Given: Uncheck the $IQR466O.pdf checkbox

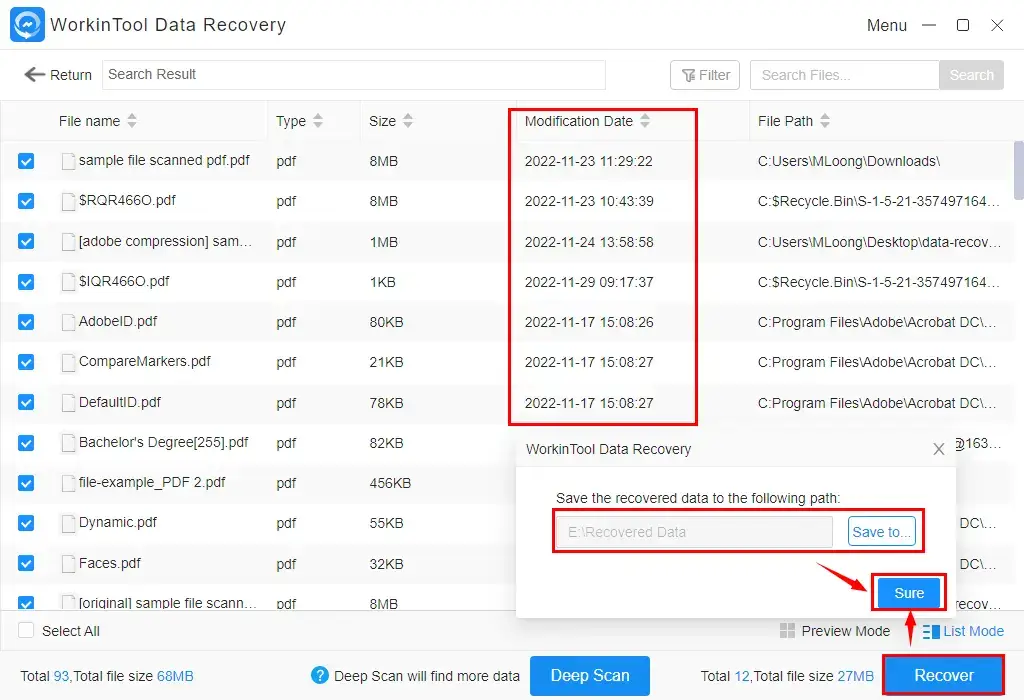Looking at the screenshot, I should (x=26, y=282).
